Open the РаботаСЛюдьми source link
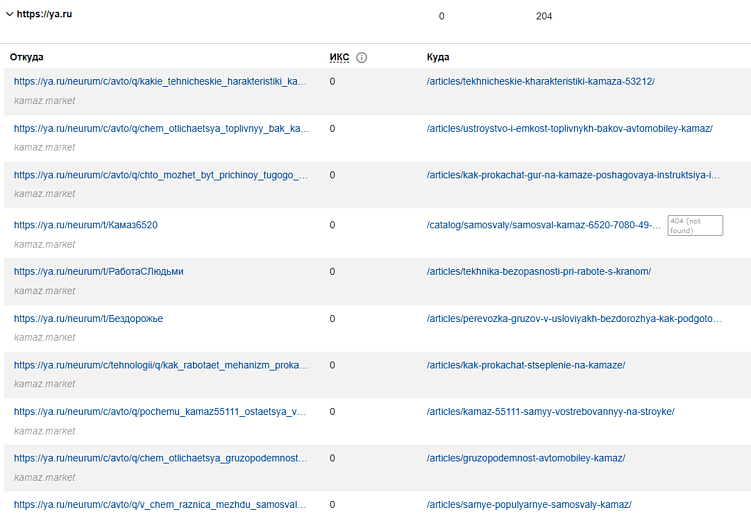Image resolution: width=751 pixels, height=519 pixels. (98, 272)
